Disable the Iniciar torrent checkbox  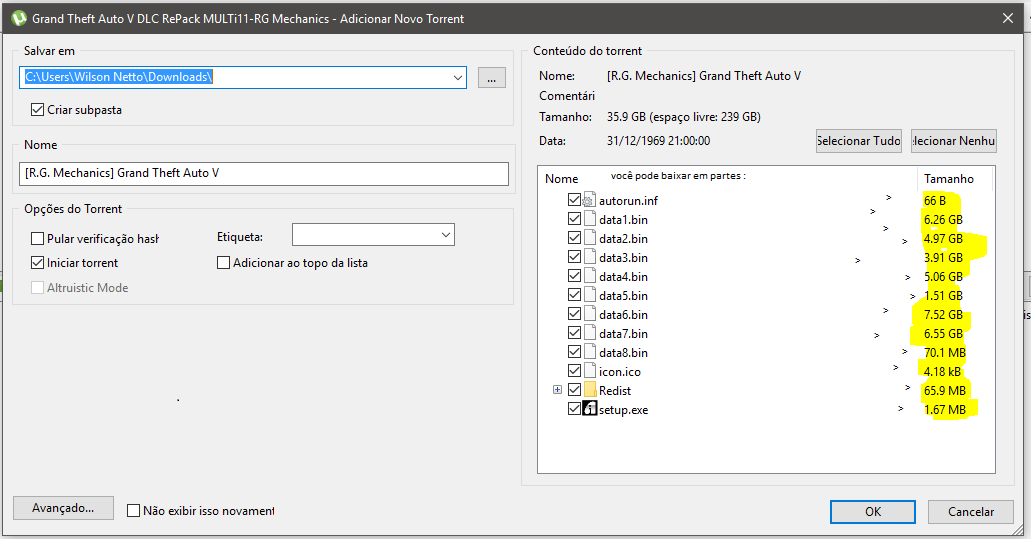(x=38, y=263)
